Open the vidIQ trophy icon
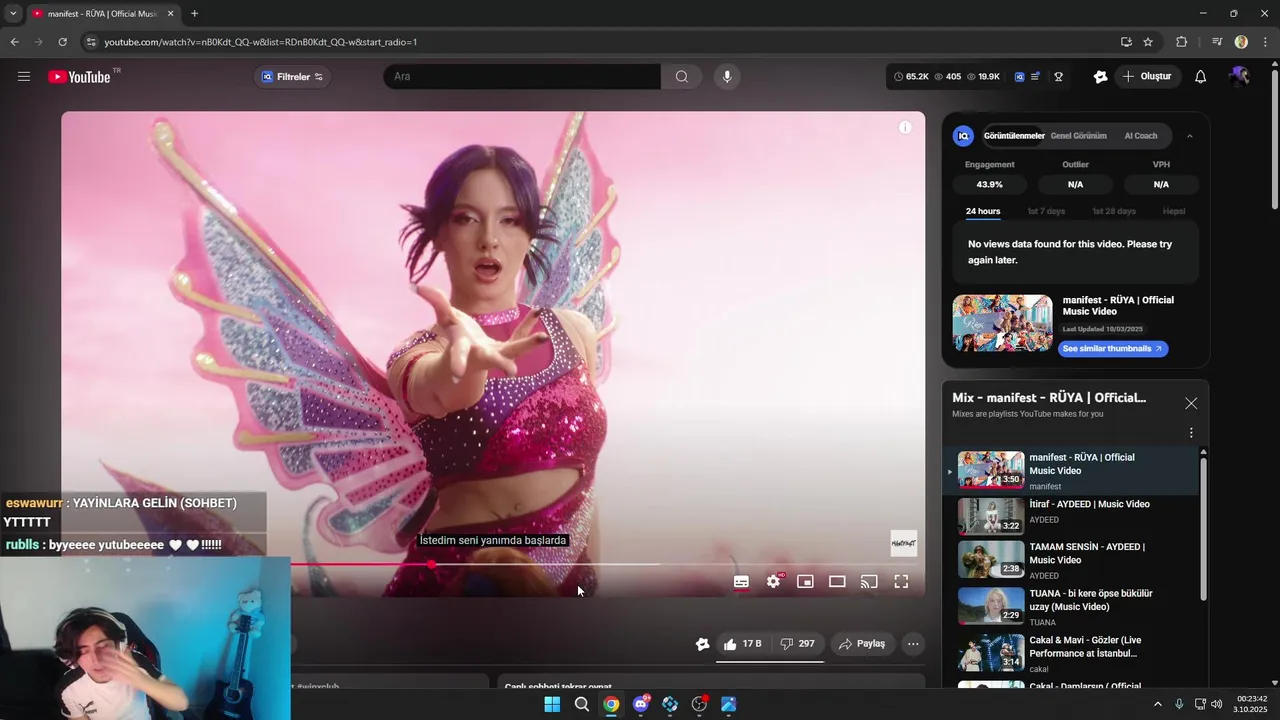 pos(1058,77)
